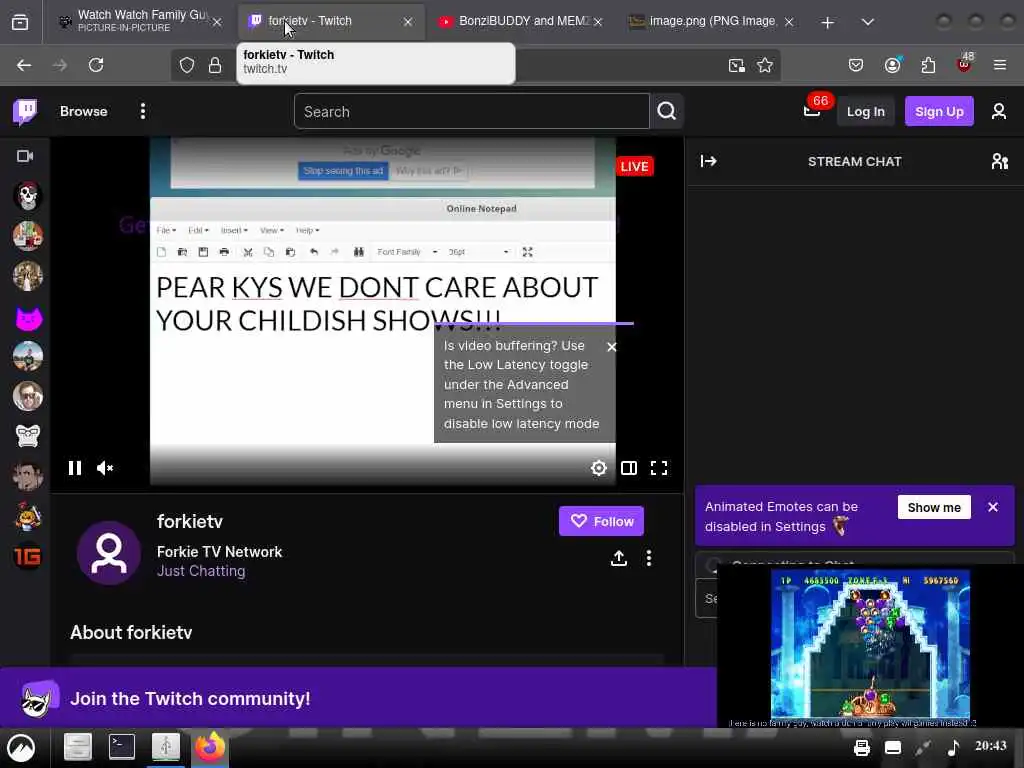This screenshot has width=1024, height=768.
Task: Open the Twitch notifications inbox with 66 badge
Action: (x=812, y=110)
